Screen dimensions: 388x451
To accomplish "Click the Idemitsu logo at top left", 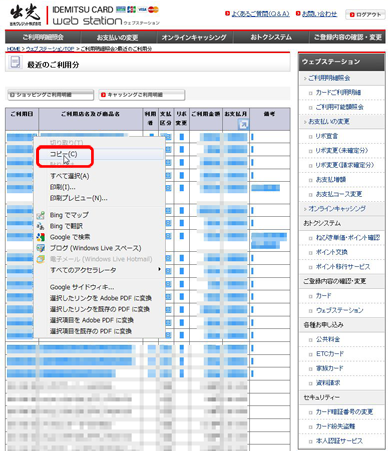I will [x=25, y=15].
